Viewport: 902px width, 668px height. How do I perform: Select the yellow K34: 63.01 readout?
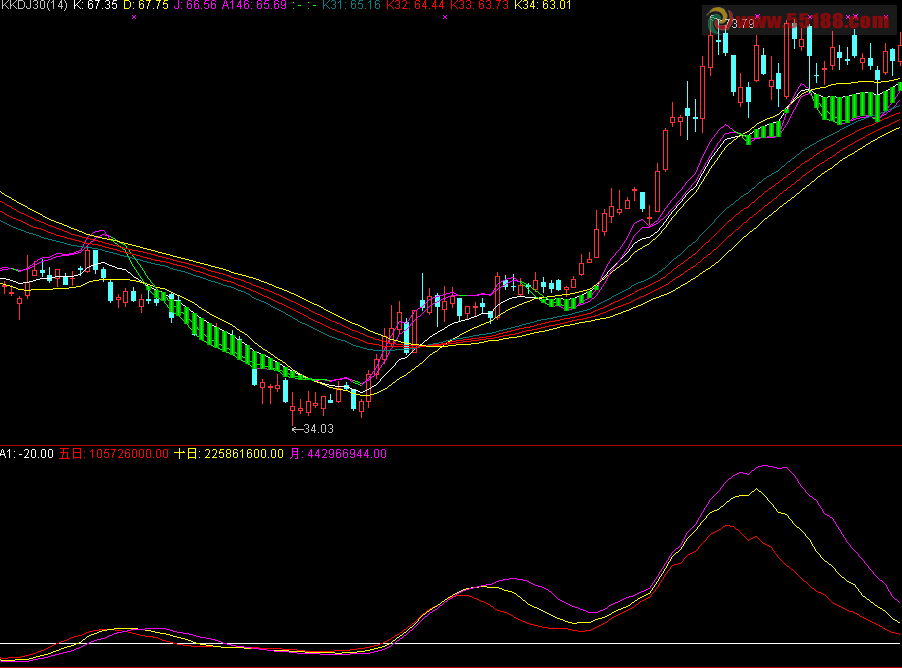(x=542, y=5)
